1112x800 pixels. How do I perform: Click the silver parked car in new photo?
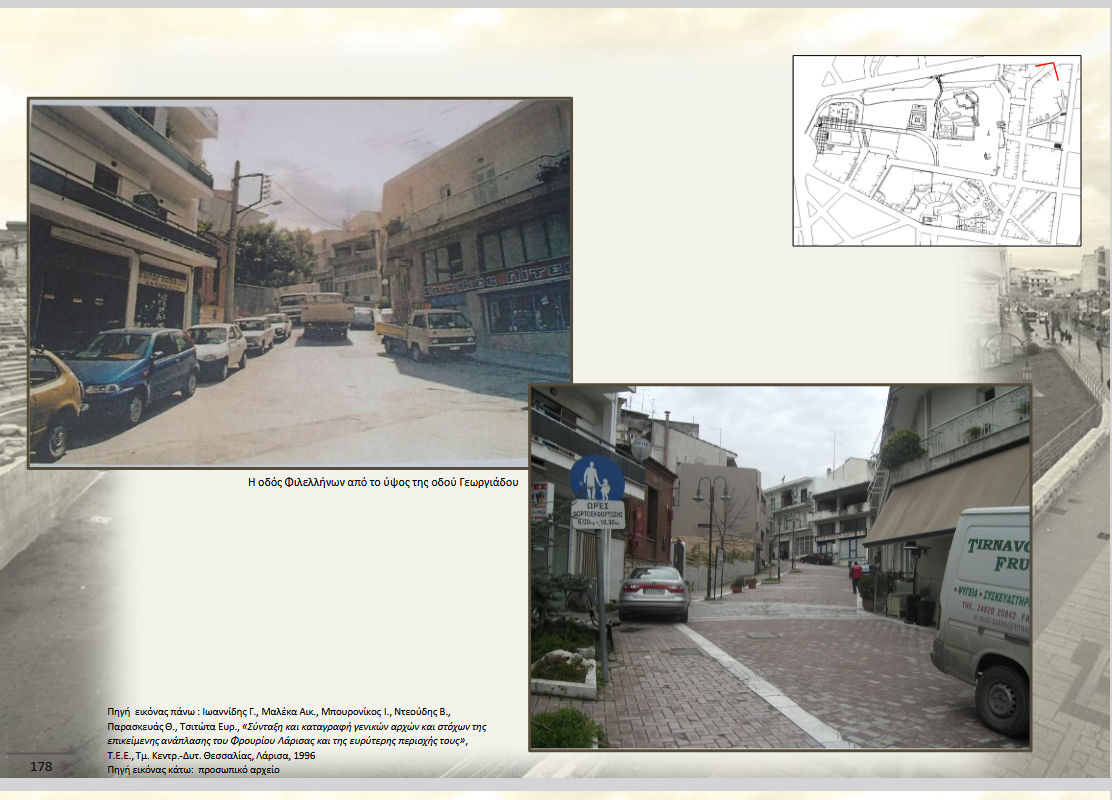653,592
